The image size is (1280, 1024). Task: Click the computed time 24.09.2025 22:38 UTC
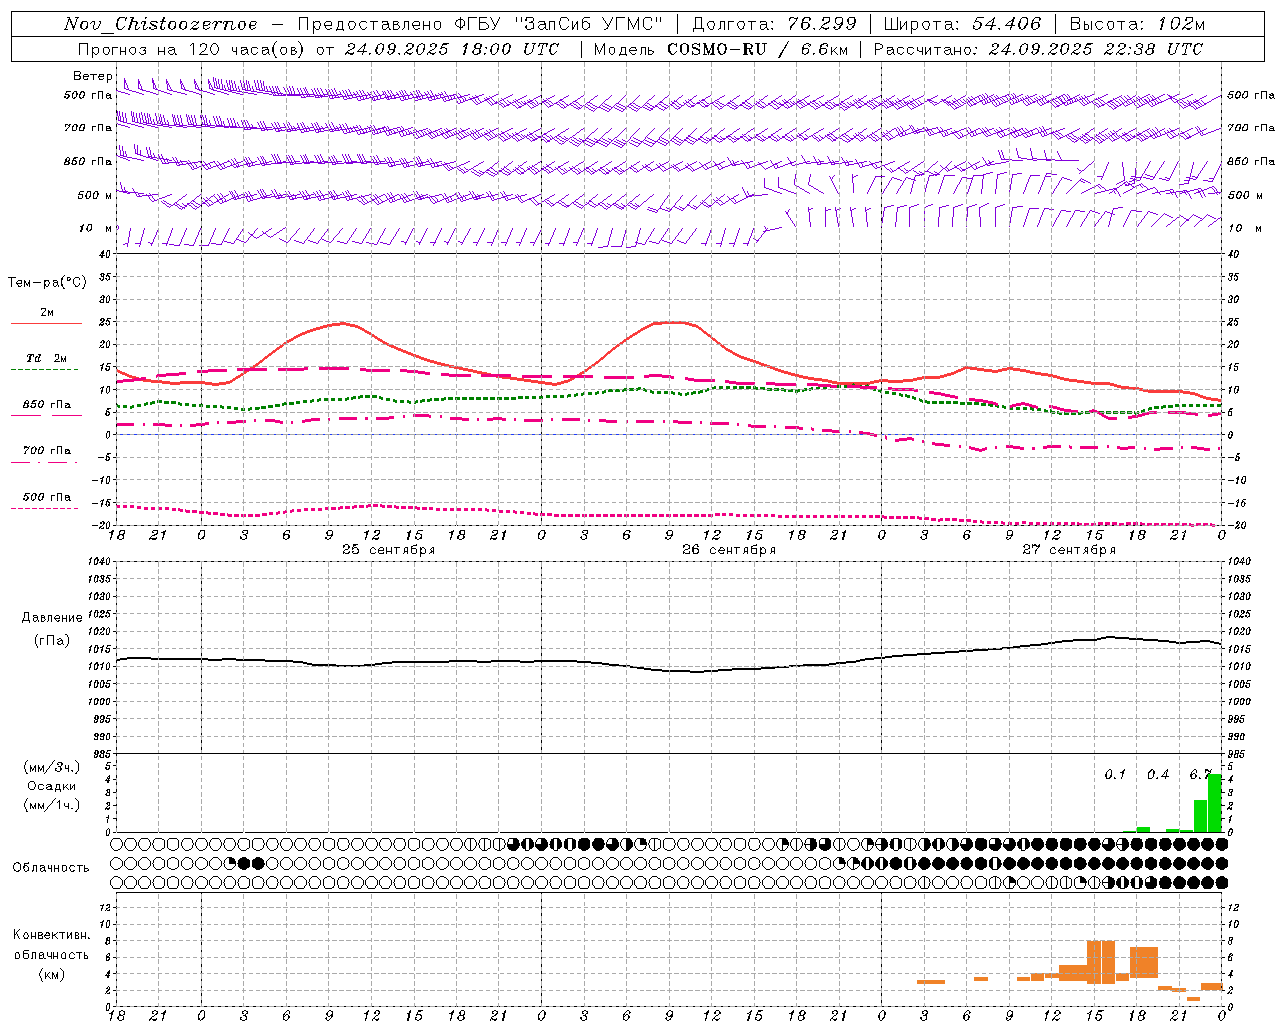pyautogui.click(x=1095, y=49)
